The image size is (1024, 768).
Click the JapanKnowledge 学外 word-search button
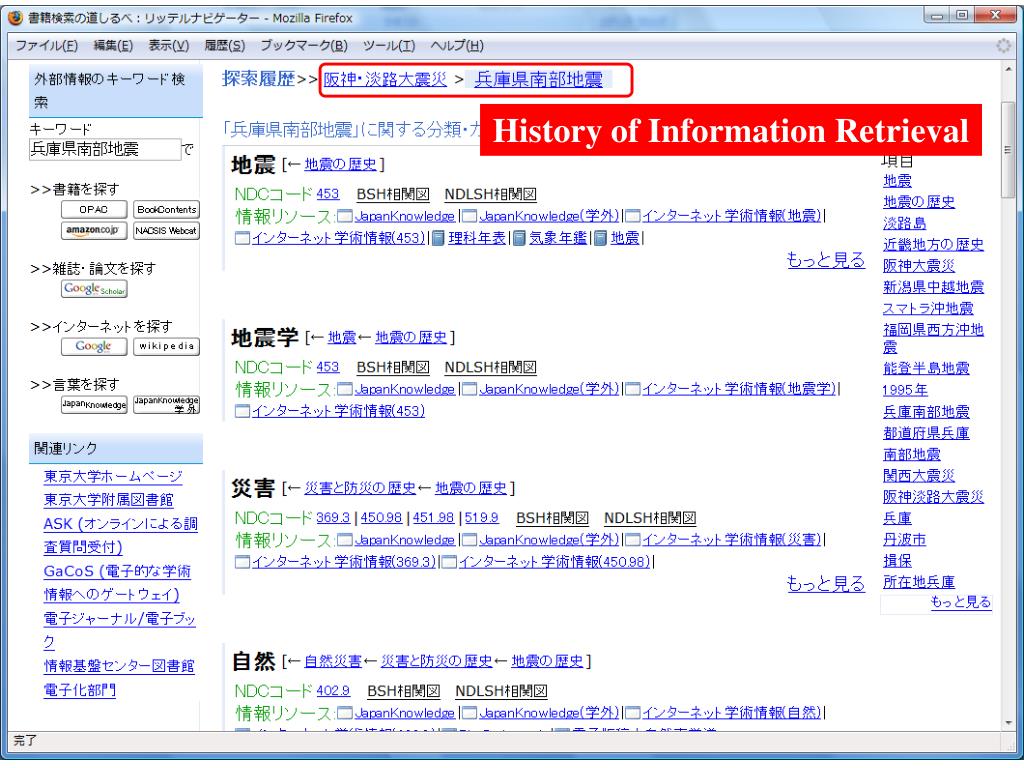(x=167, y=404)
